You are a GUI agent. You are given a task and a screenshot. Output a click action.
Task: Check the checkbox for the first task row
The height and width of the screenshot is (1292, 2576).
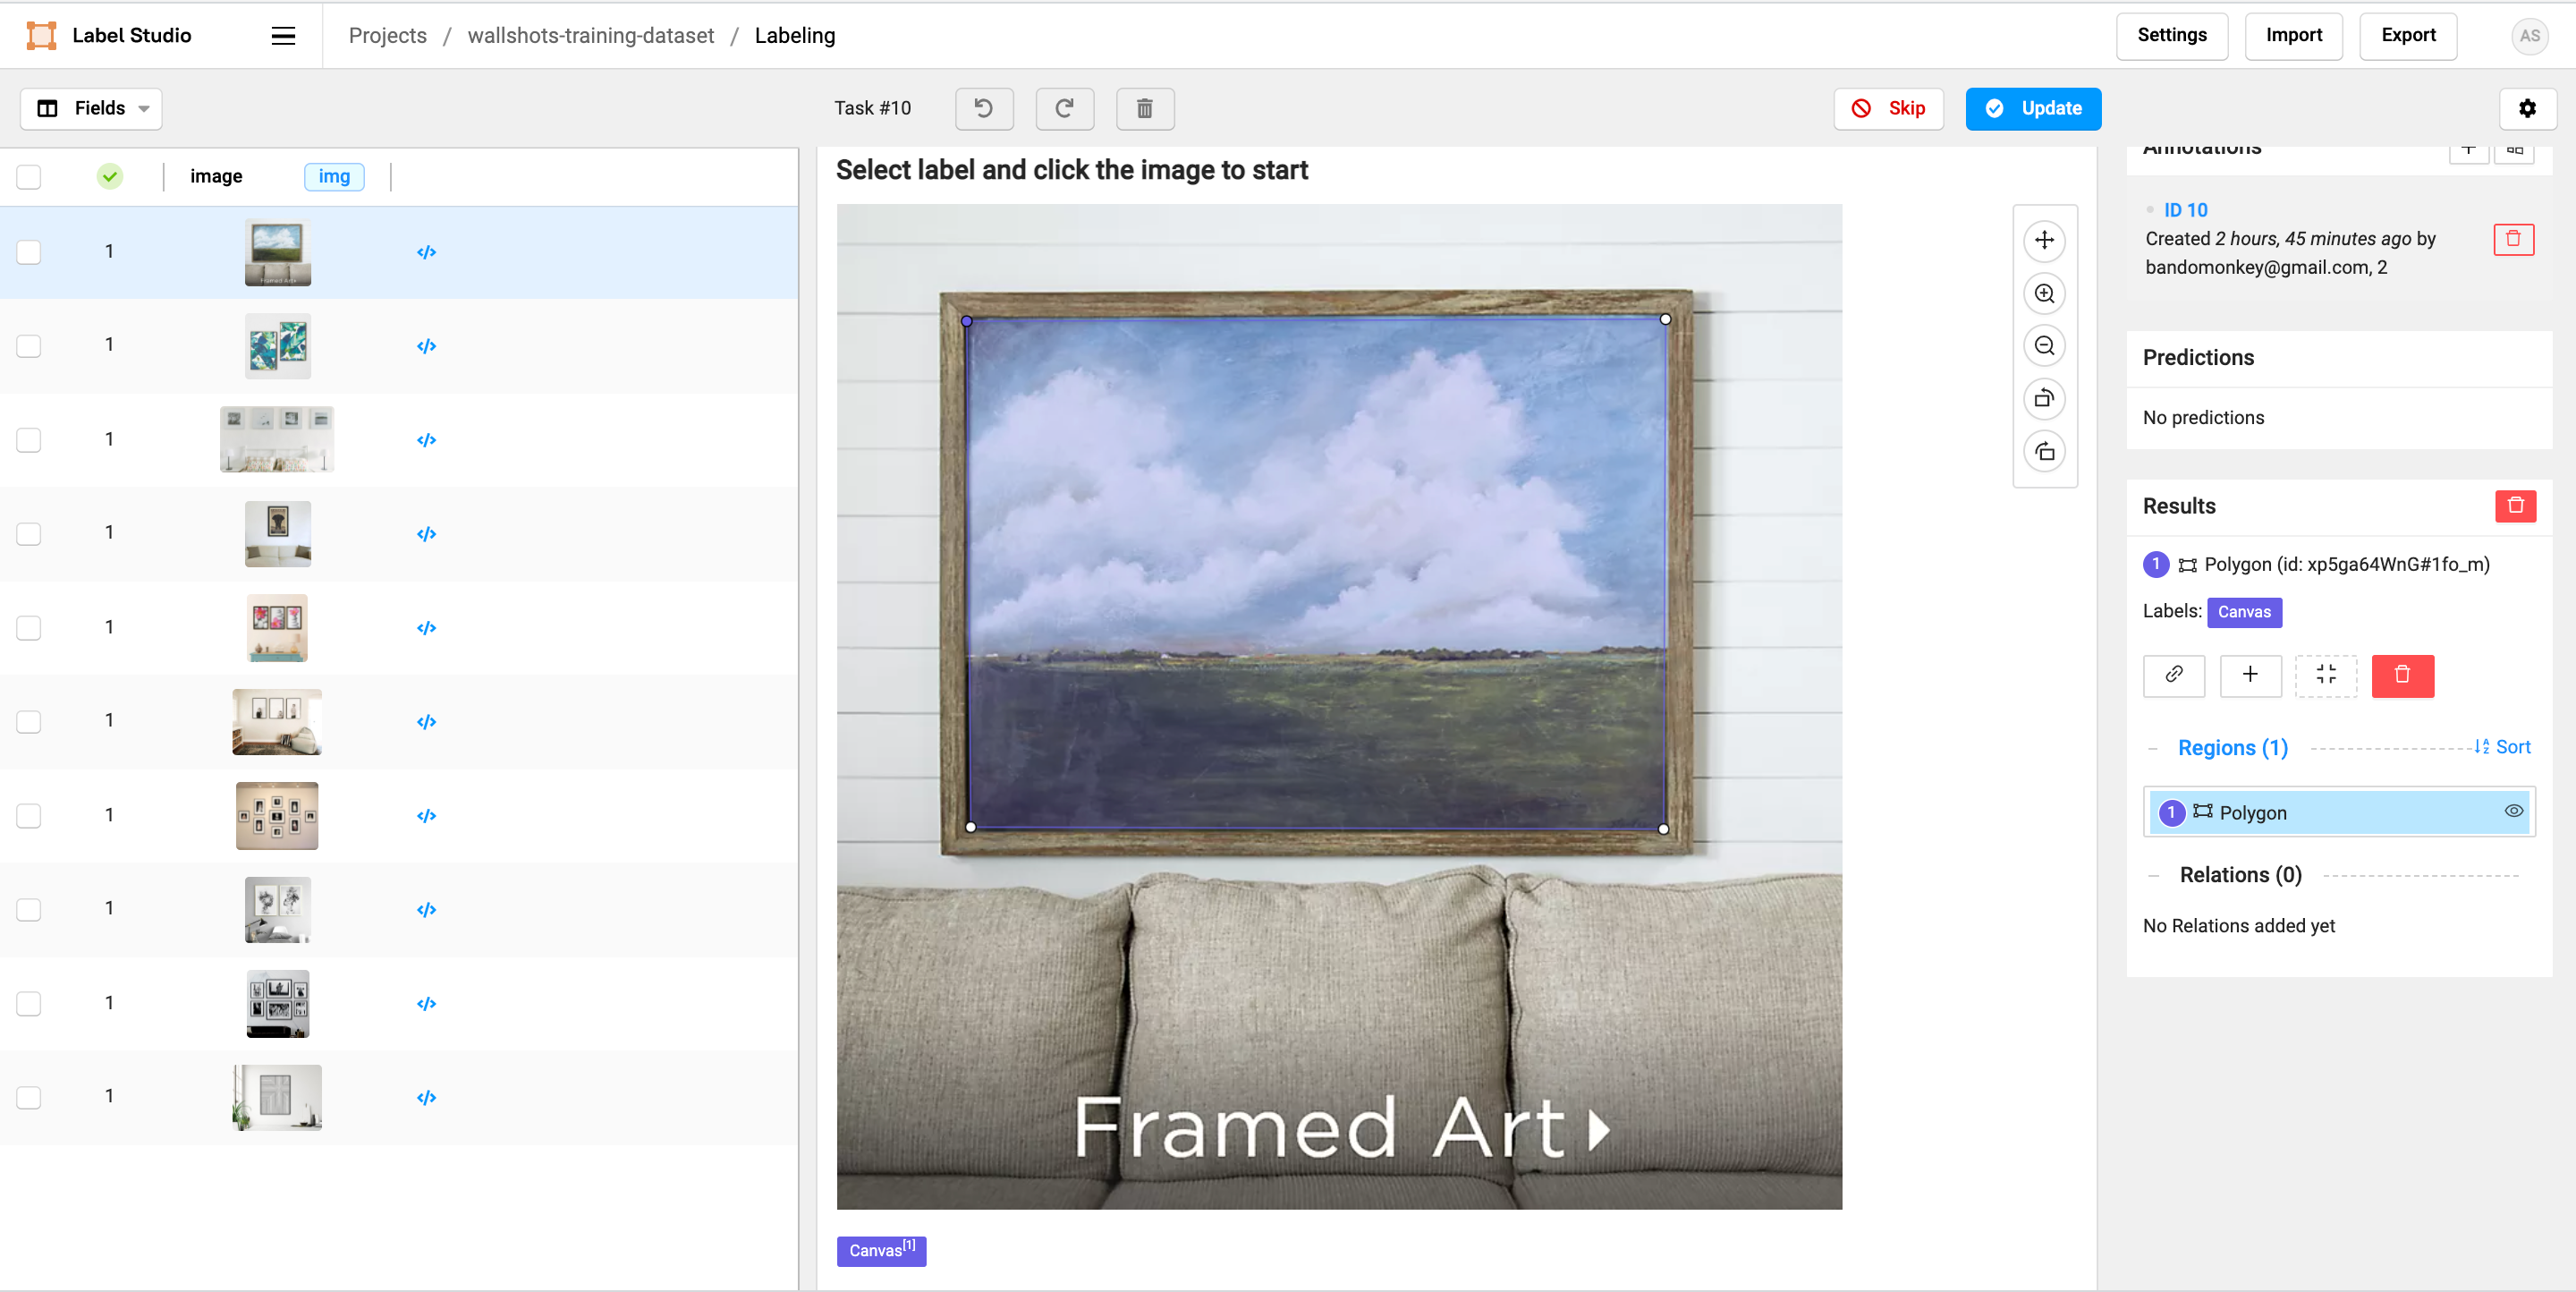click(29, 252)
